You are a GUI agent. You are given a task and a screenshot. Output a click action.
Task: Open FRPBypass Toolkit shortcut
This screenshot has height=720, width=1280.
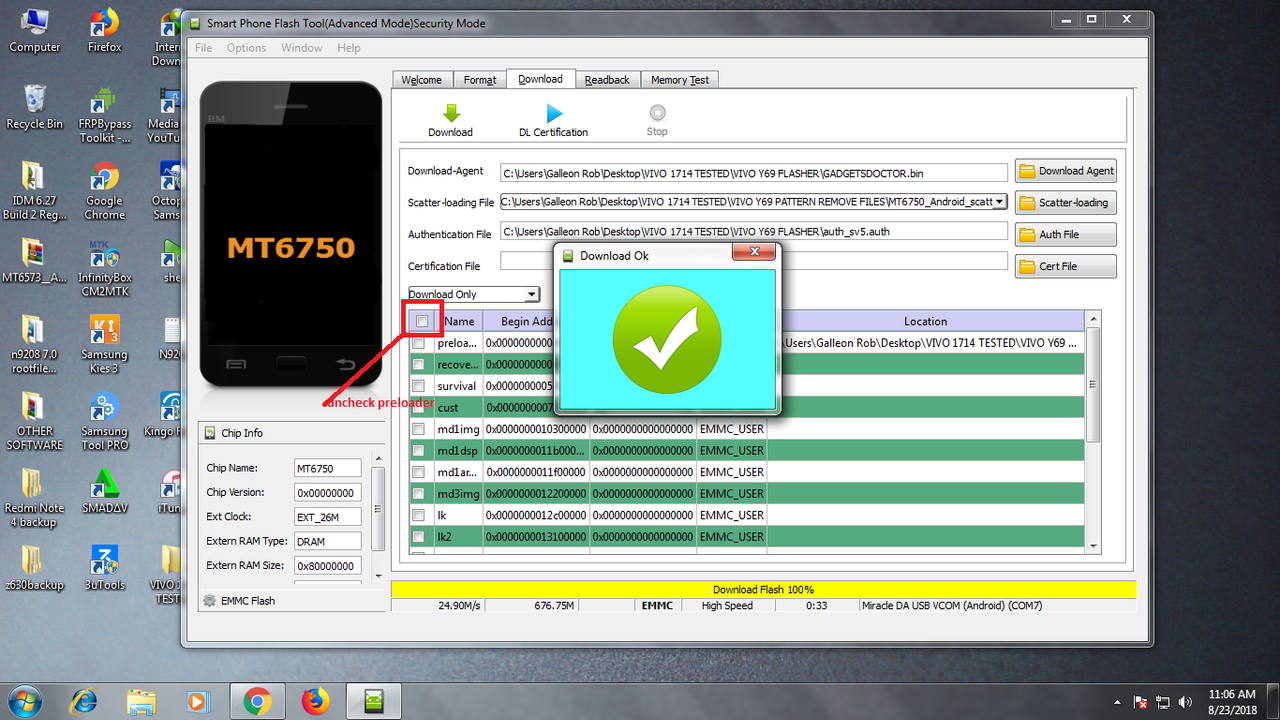point(104,115)
